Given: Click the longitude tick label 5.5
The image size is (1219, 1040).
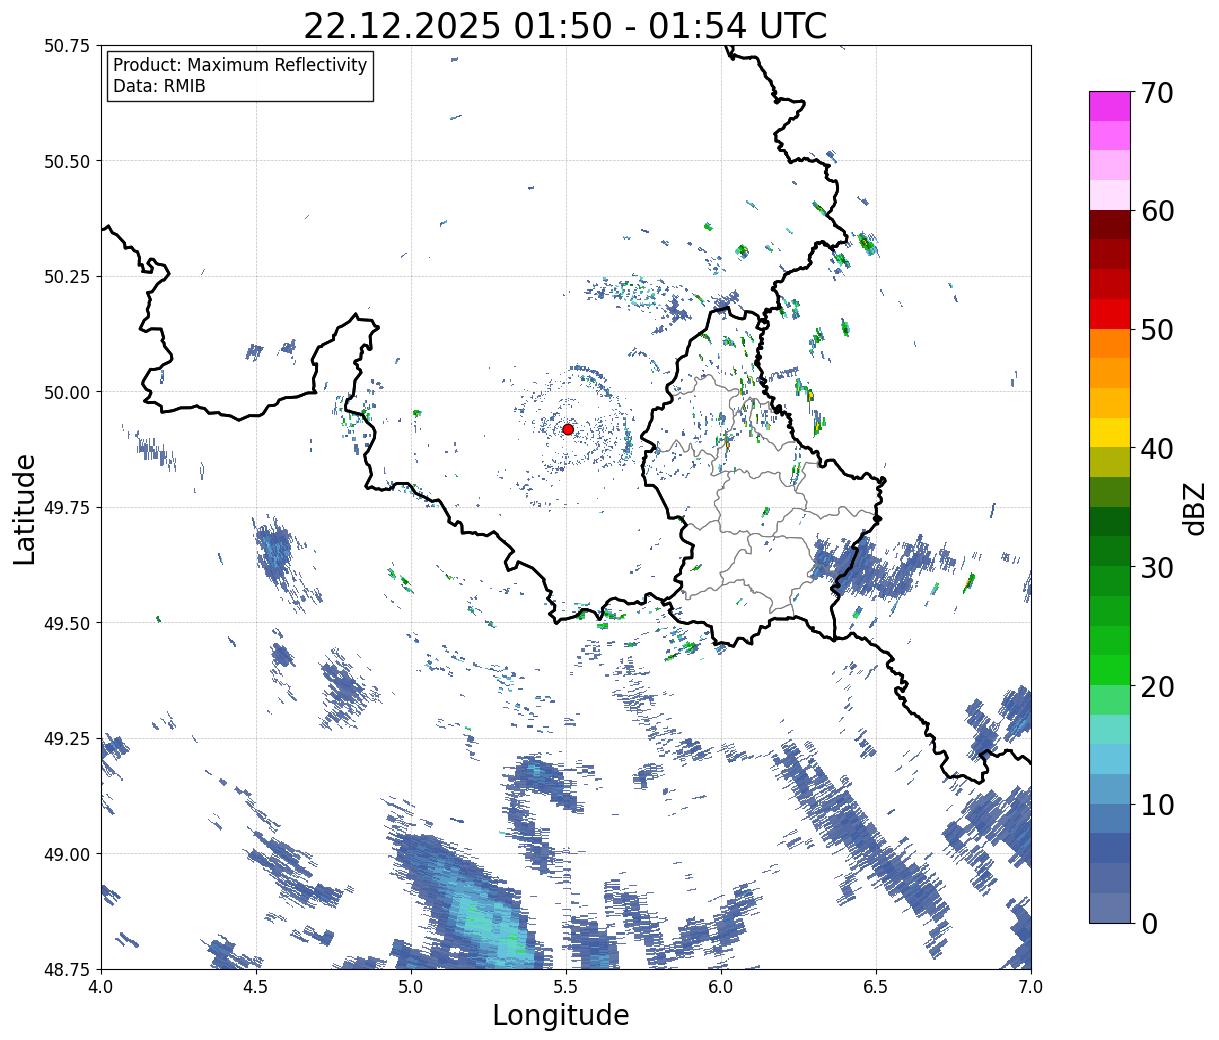Looking at the screenshot, I should point(566,987).
